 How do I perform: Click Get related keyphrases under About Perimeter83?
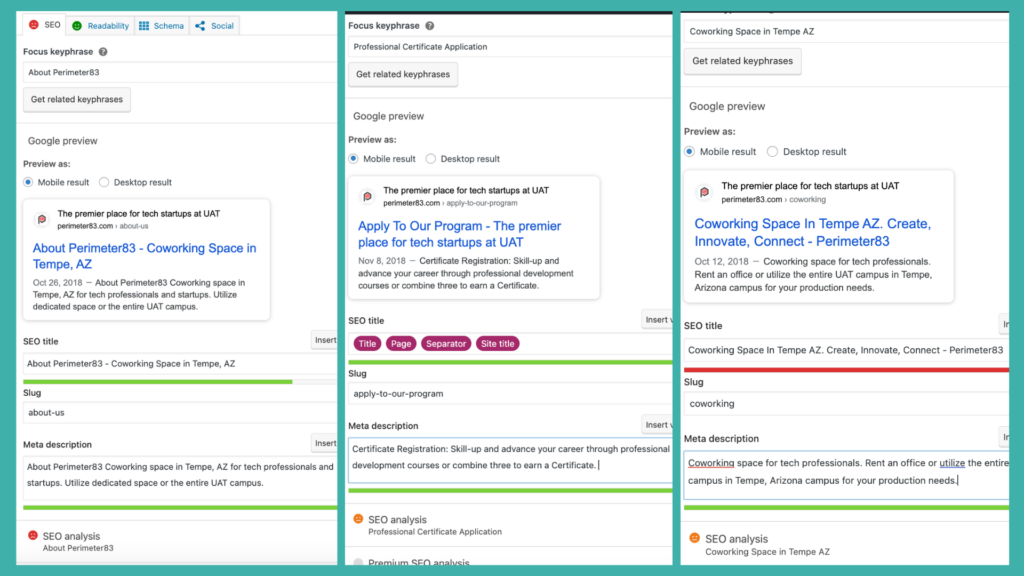coord(77,99)
